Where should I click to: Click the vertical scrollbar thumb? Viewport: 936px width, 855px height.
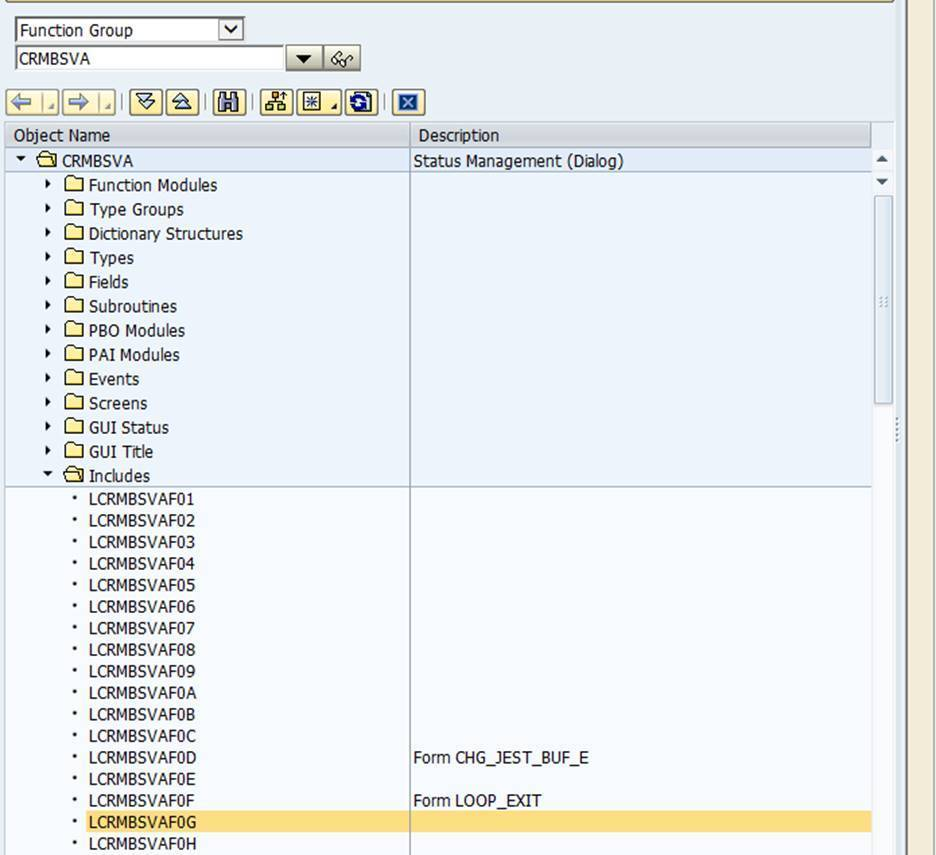(883, 300)
